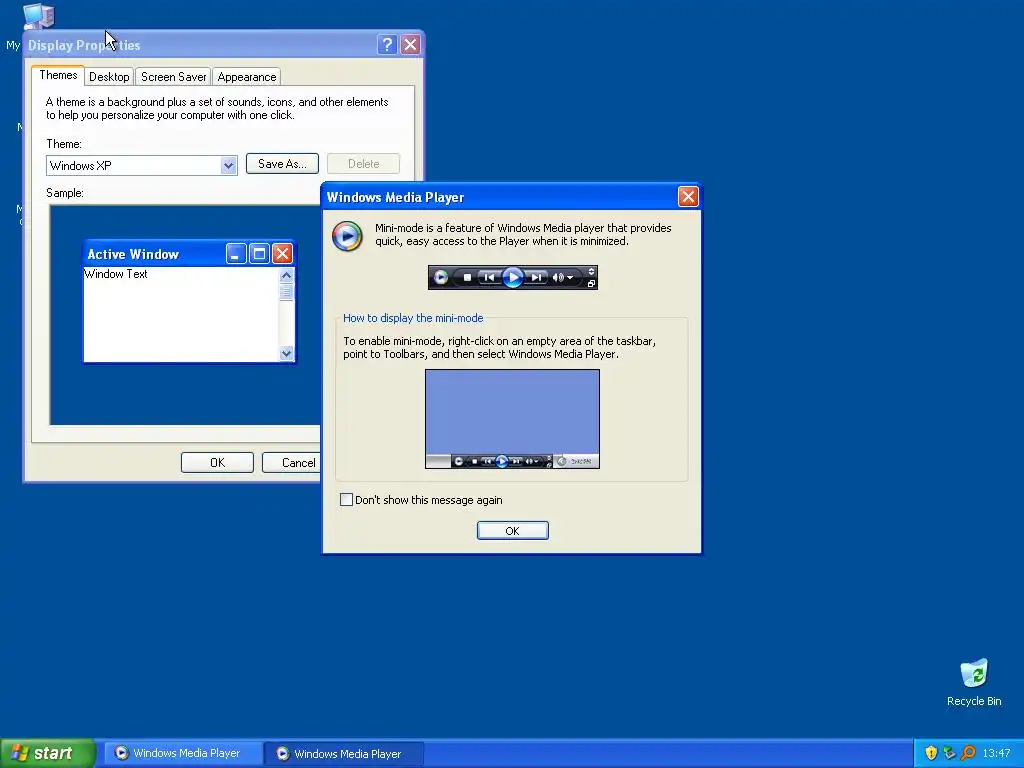The height and width of the screenshot is (768, 1024).
Task: Click Save As... in Display Properties
Action: 282,164
